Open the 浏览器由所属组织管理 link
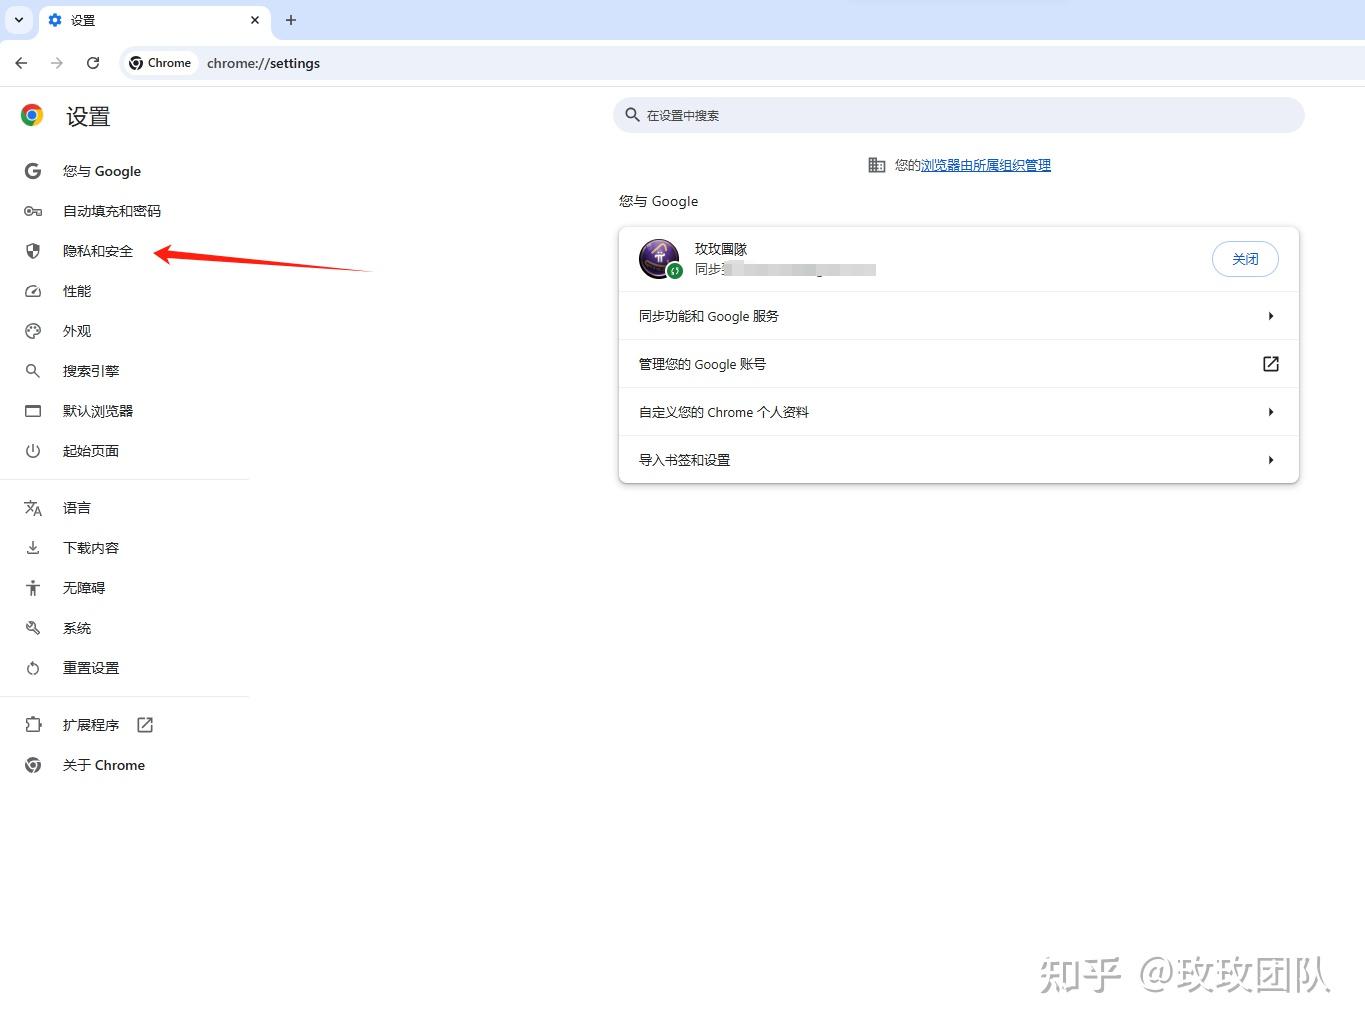1365x1030 pixels. point(985,165)
